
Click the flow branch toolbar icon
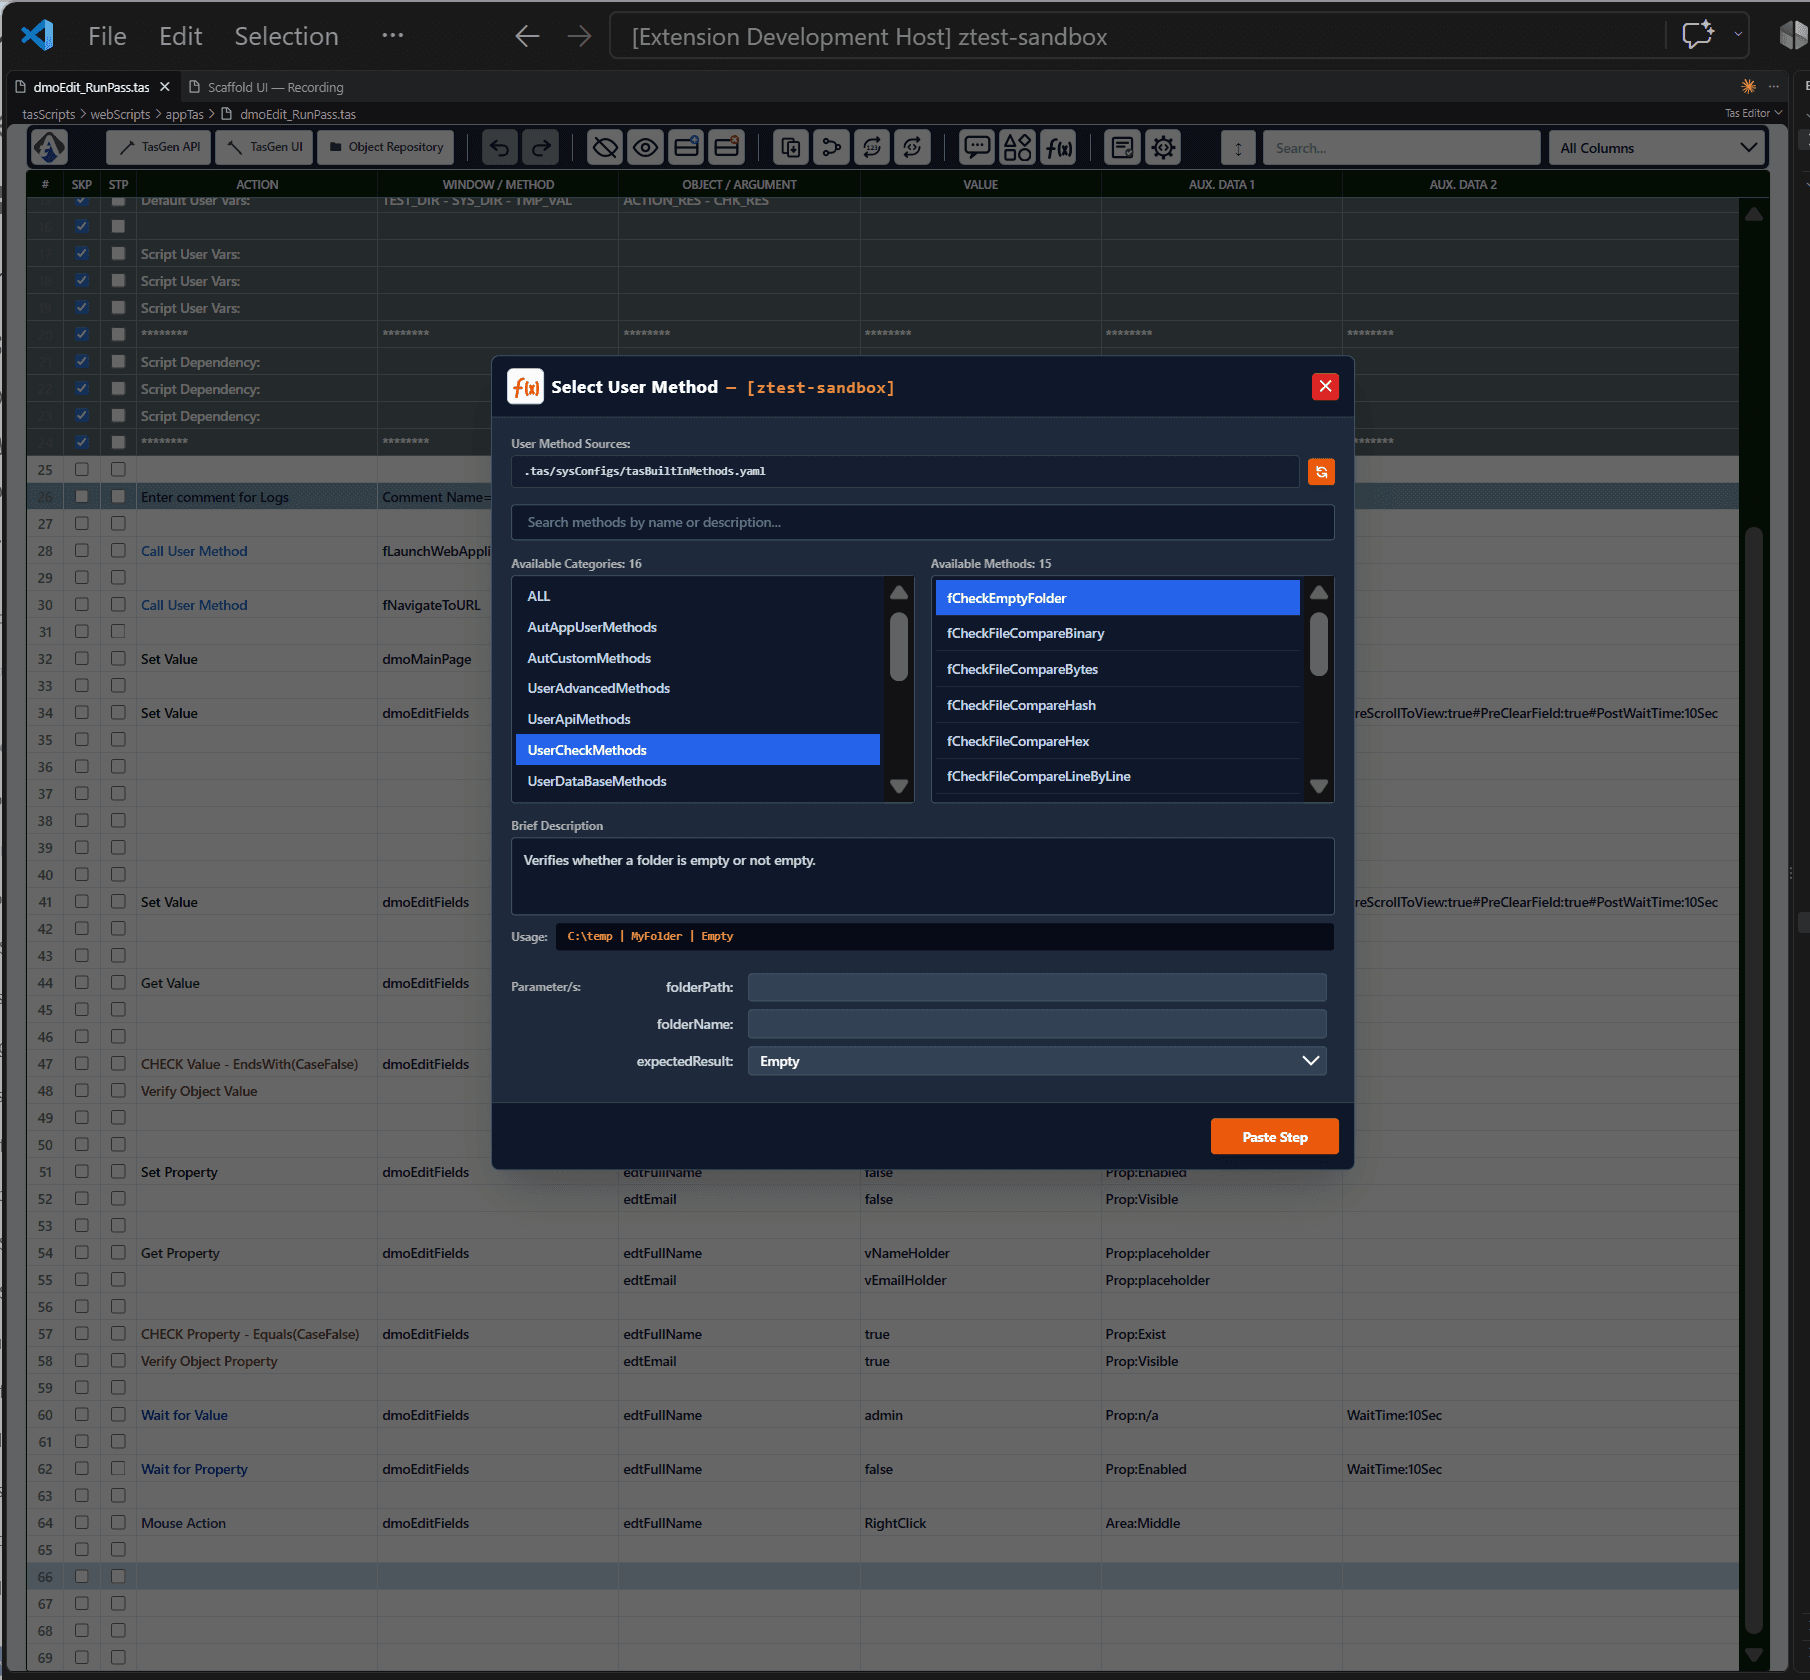pyautogui.click(x=831, y=148)
